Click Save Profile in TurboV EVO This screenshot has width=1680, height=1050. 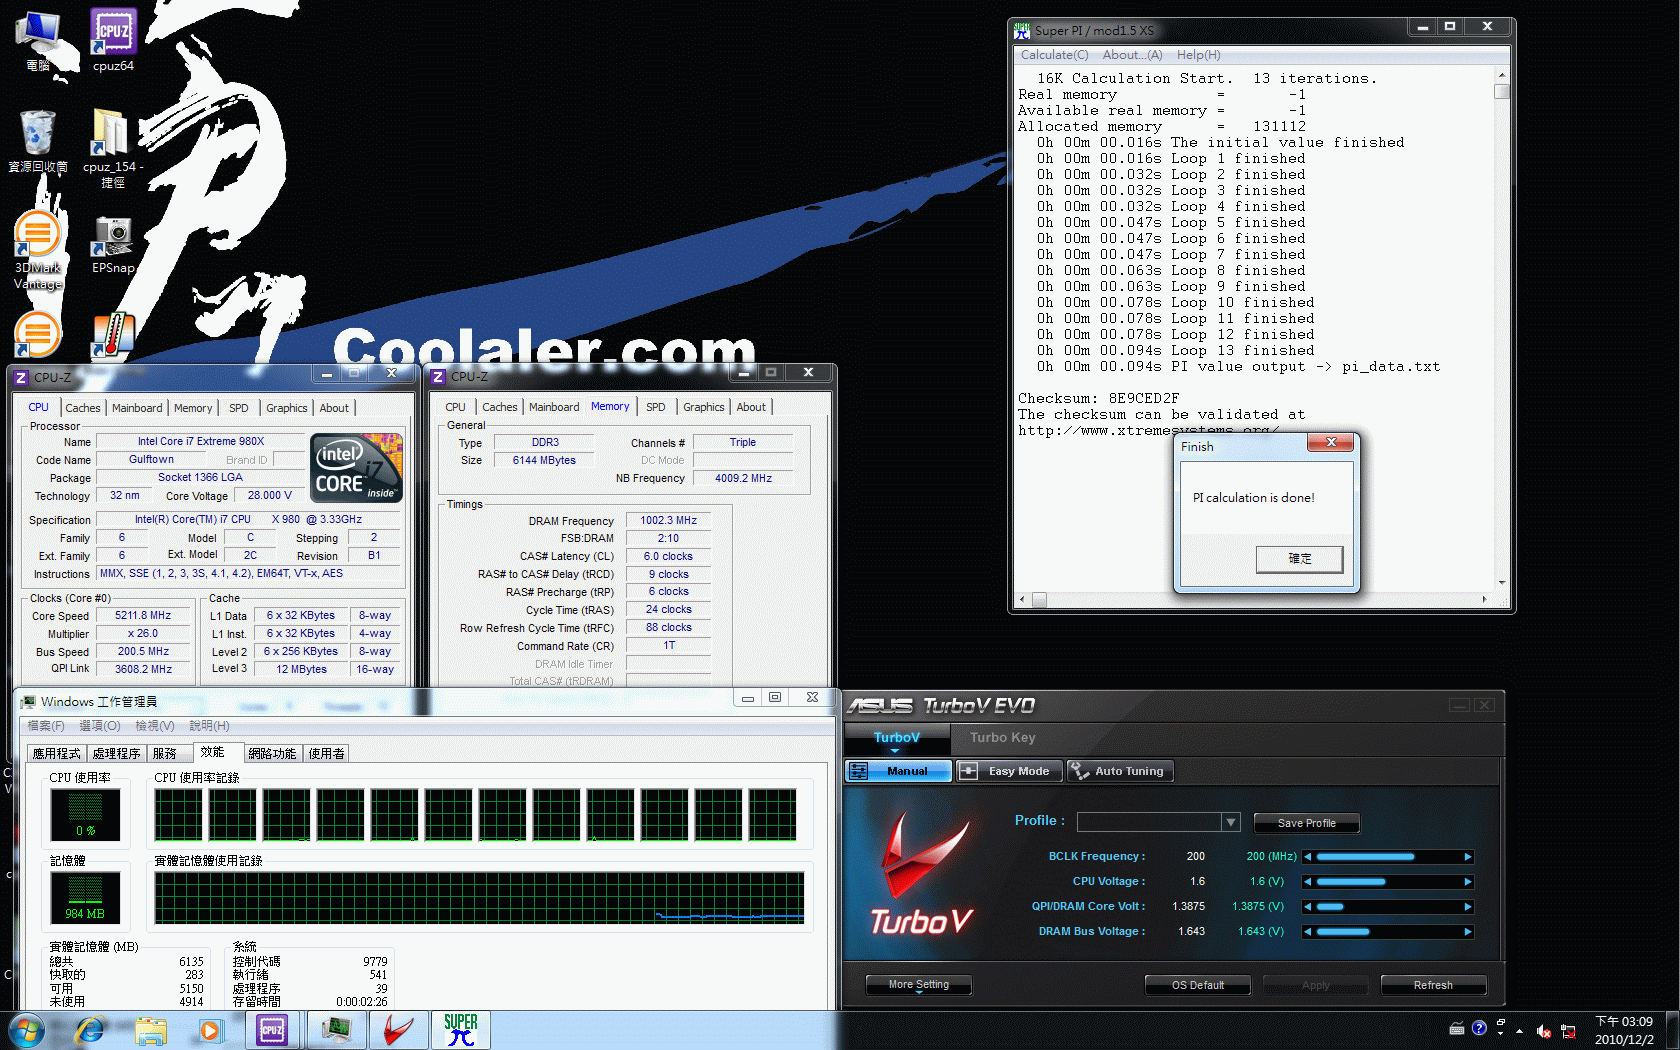coord(1306,823)
